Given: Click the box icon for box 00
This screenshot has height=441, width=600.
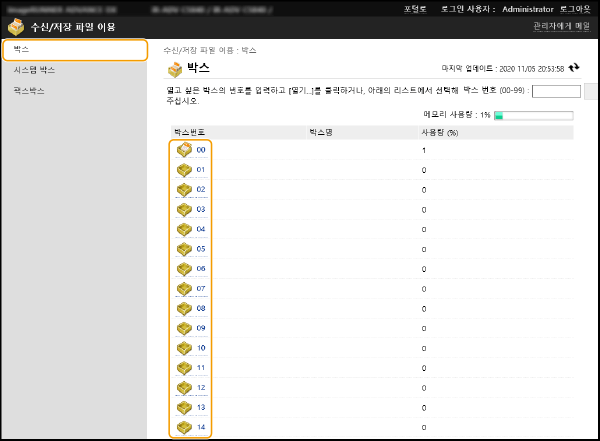Looking at the screenshot, I should pyautogui.click(x=184, y=150).
